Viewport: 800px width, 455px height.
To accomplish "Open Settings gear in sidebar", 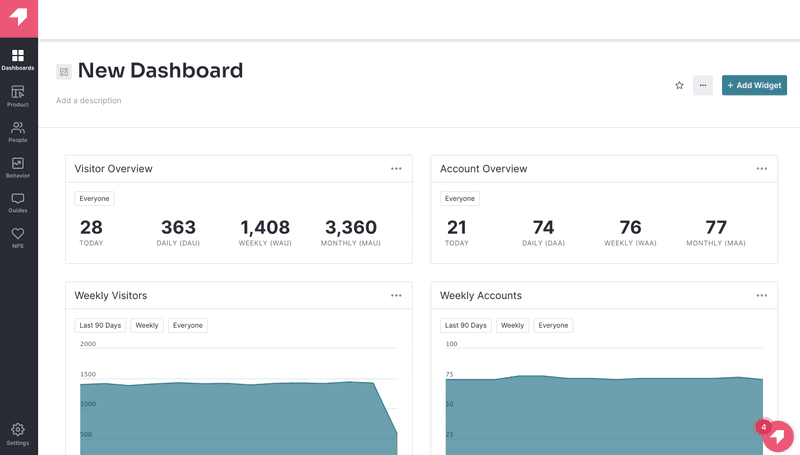I will 18,434.
